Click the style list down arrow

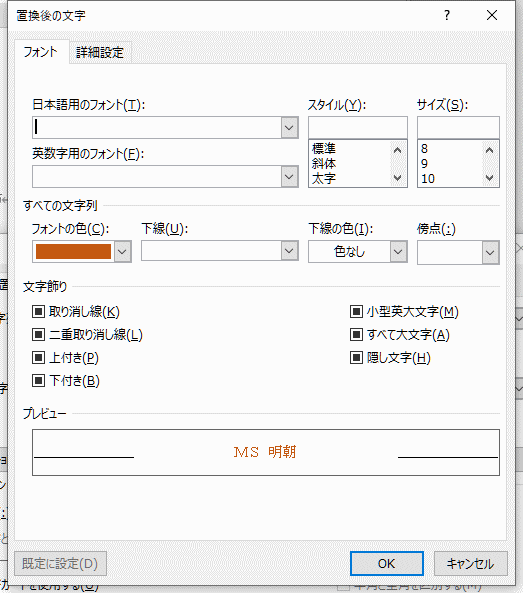[x=397, y=177]
